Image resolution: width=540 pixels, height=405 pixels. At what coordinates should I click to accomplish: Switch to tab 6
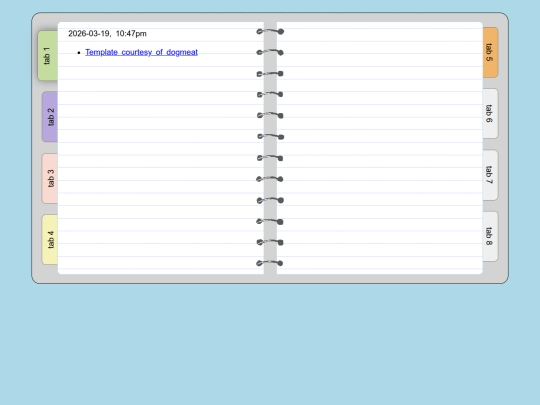pos(490,114)
